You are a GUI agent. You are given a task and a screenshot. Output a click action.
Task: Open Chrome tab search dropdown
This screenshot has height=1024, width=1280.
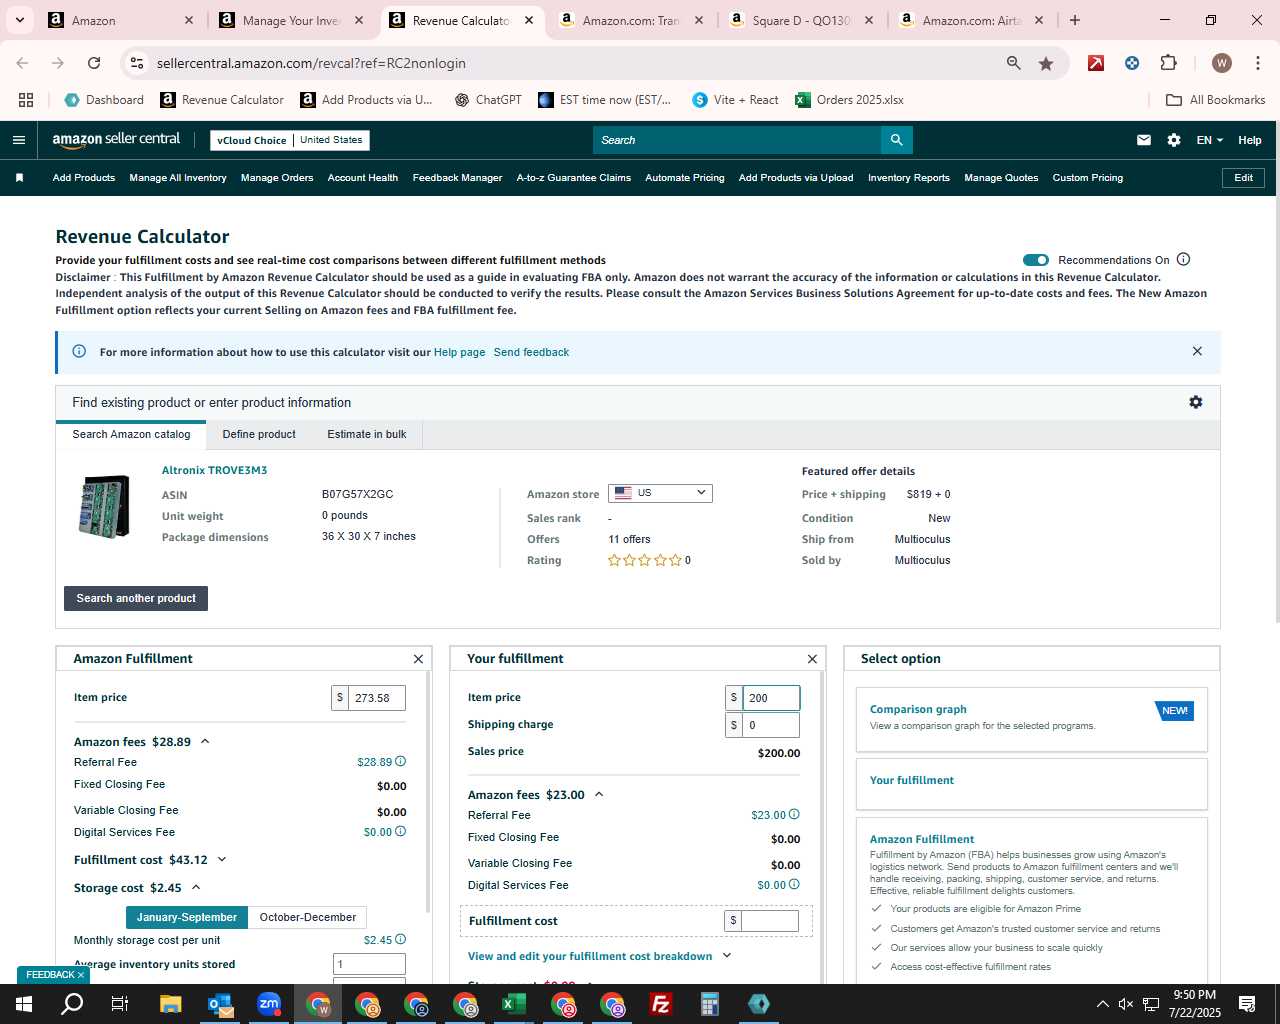pyautogui.click(x=19, y=20)
